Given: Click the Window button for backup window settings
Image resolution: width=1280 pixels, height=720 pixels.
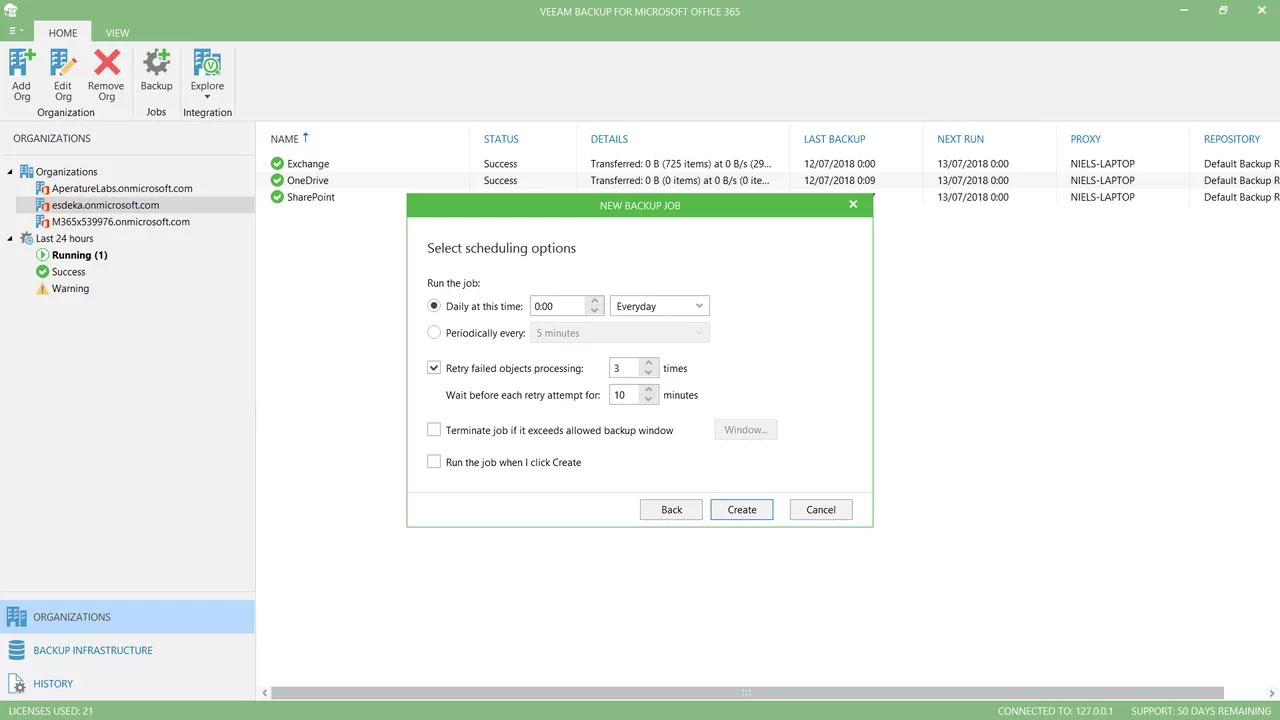Looking at the screenshot, I should tap(745, 429).
